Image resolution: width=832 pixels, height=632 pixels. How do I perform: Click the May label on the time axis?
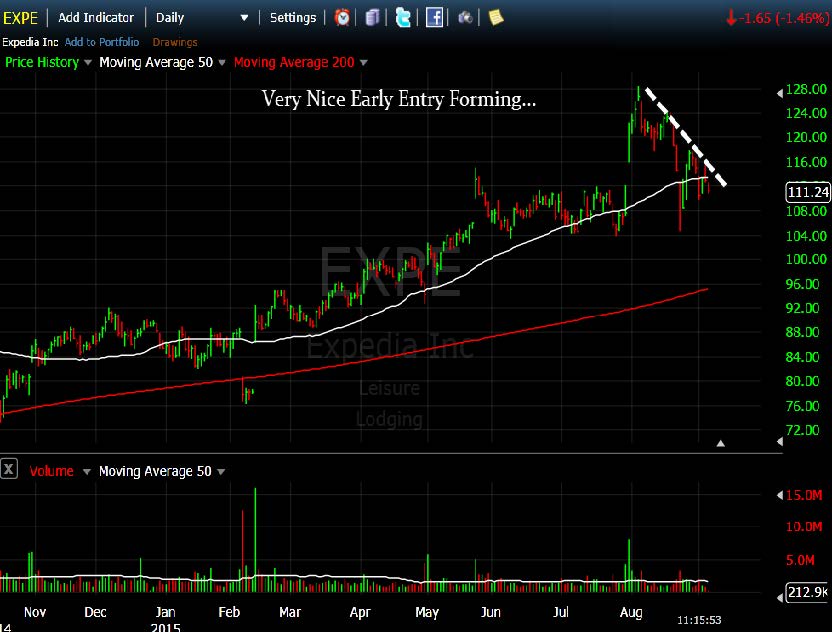pyautogui.click(x=427, y=613)
